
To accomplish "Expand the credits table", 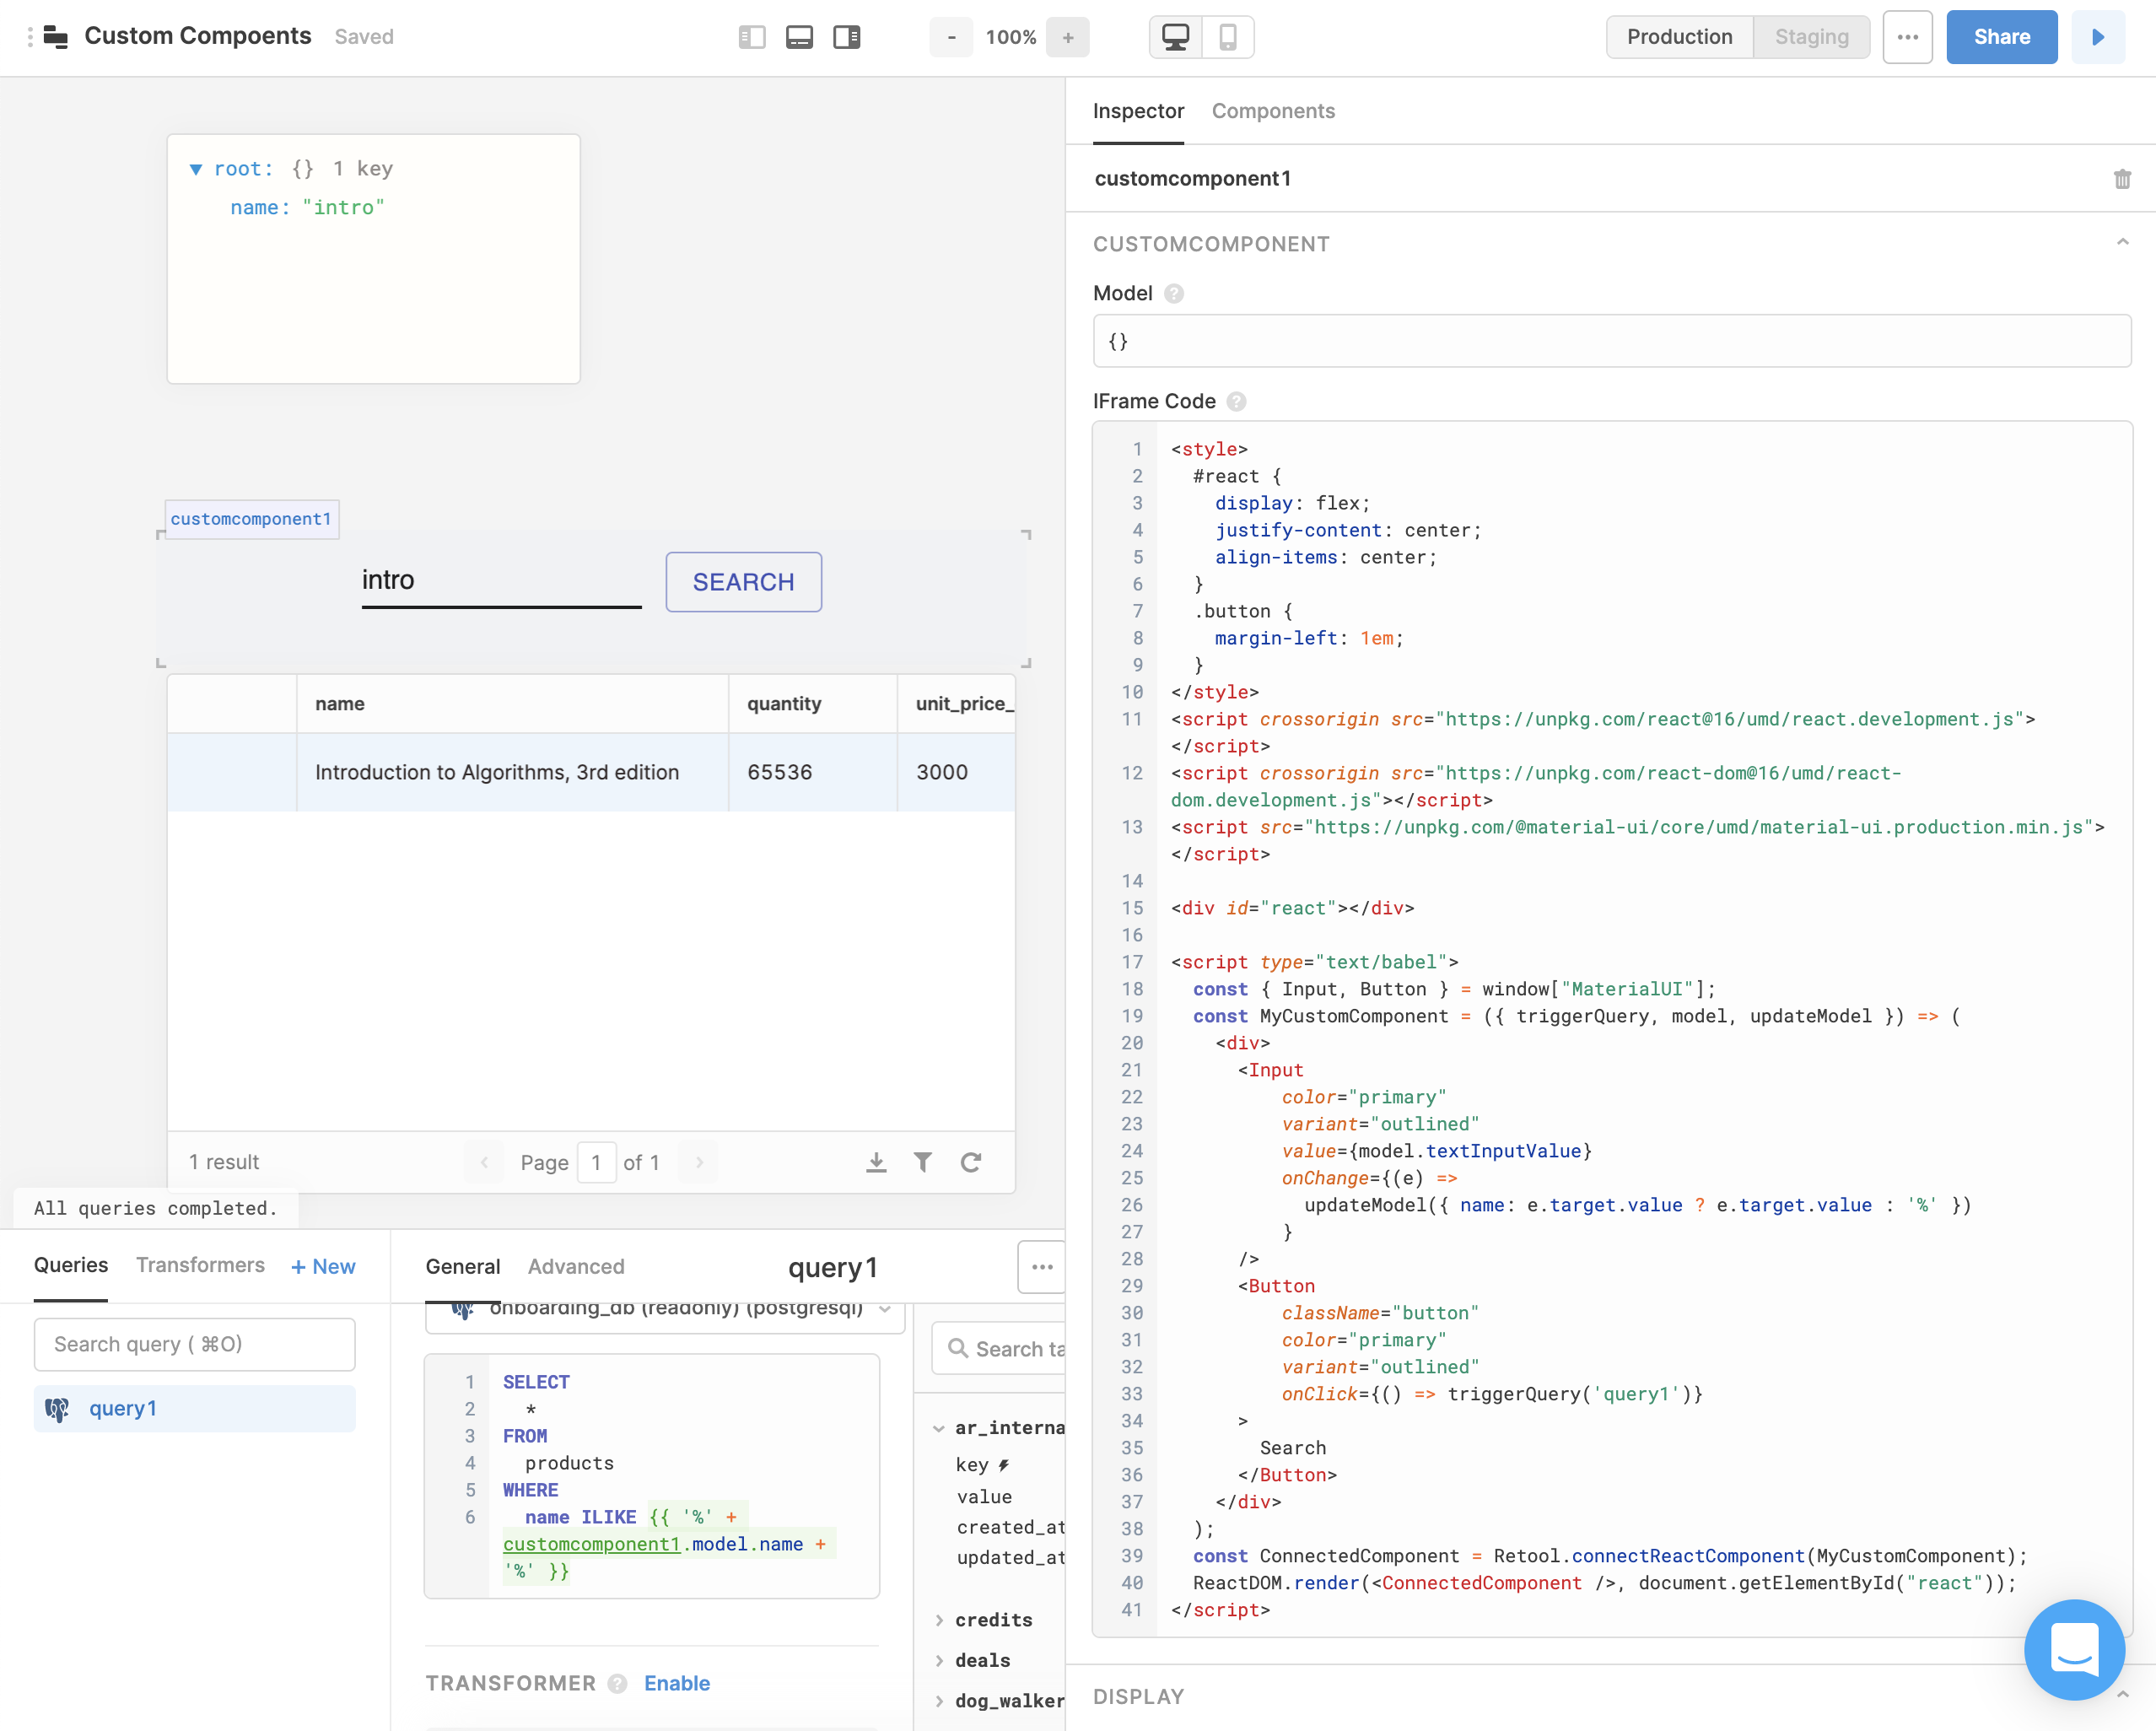I will 939,1620.
